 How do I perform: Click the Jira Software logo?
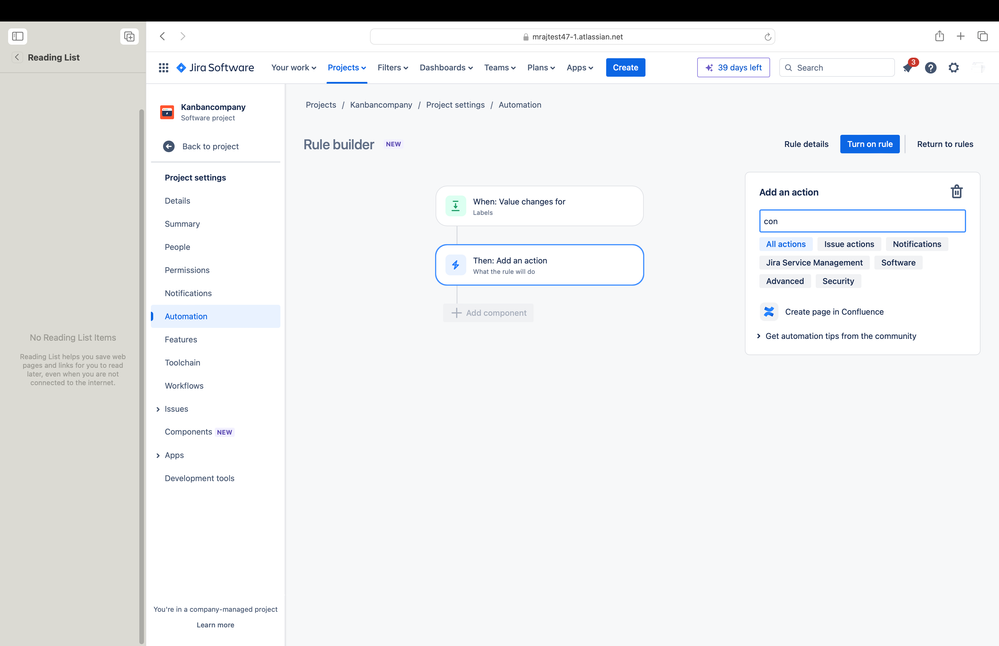point(215,68)
